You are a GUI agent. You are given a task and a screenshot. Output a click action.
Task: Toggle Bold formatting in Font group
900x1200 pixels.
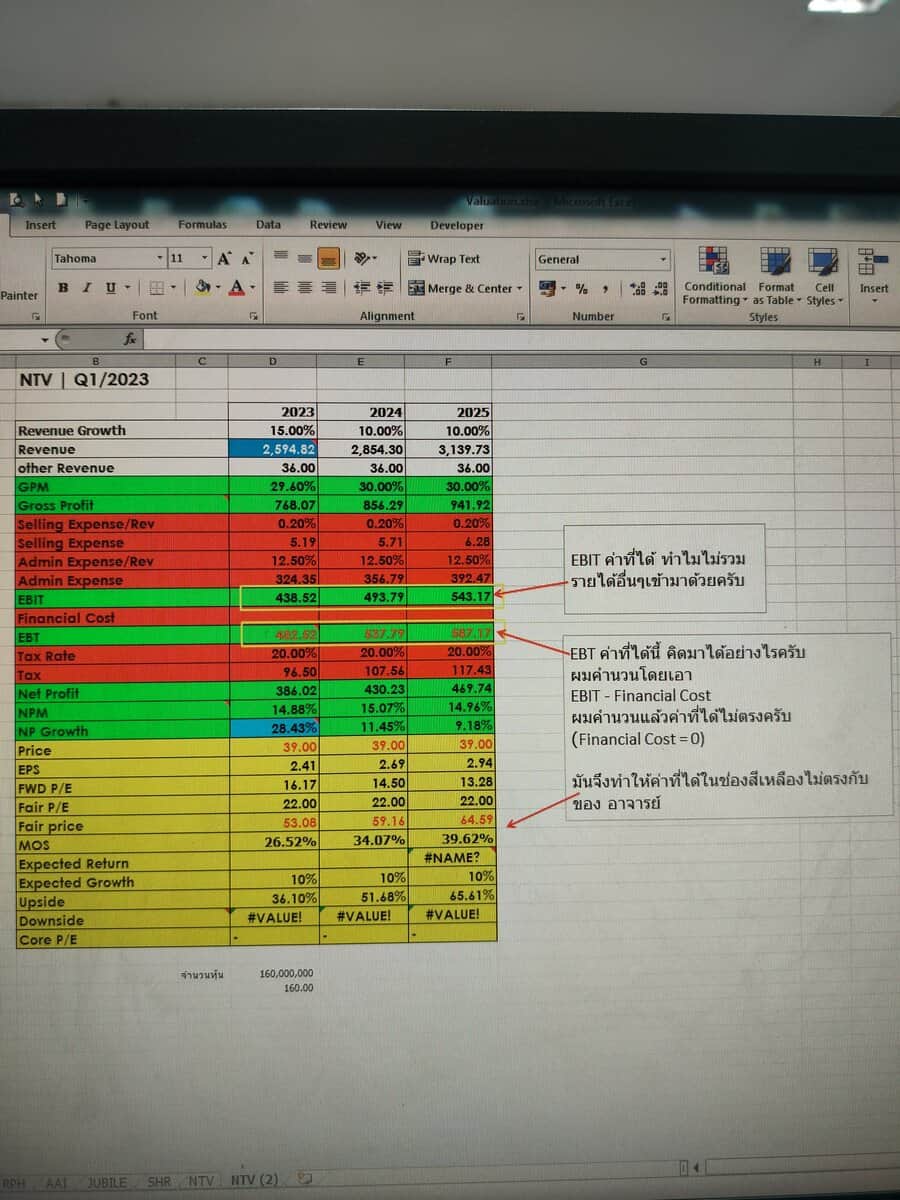pyautogui.click(x=64, y=288)
